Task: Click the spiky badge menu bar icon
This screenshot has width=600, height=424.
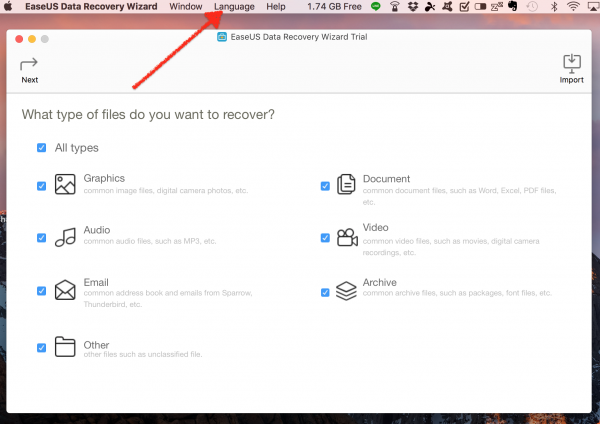Action: 447,6
